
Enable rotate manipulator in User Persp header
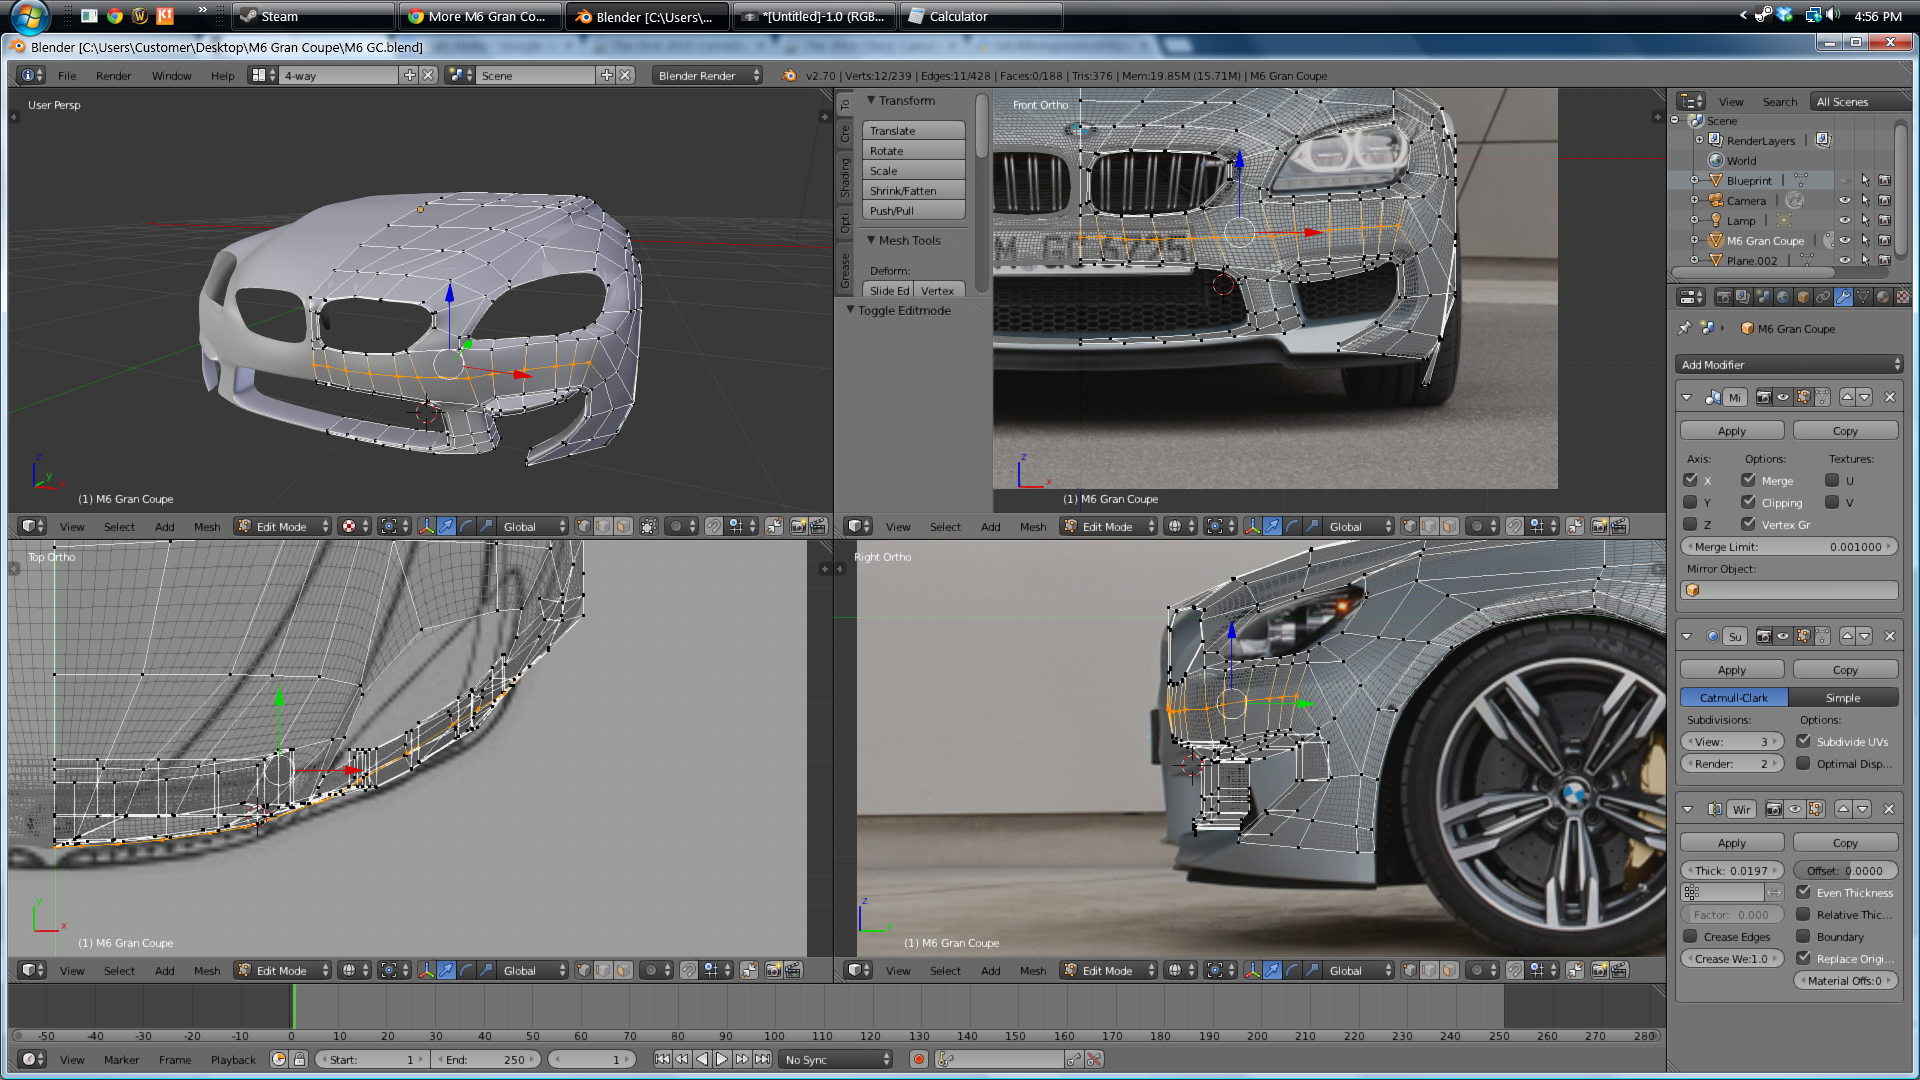467,526
